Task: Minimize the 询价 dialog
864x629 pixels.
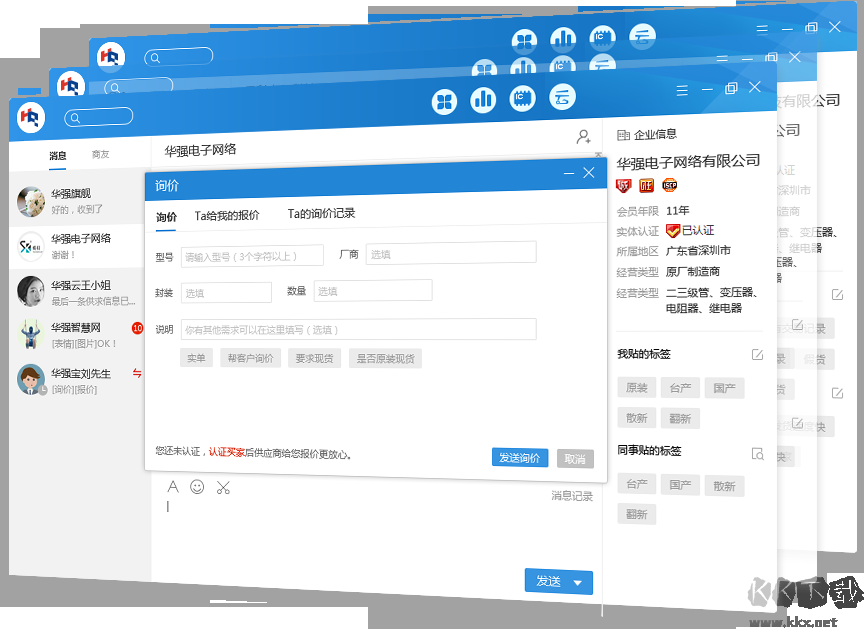Action: (569, 173)
